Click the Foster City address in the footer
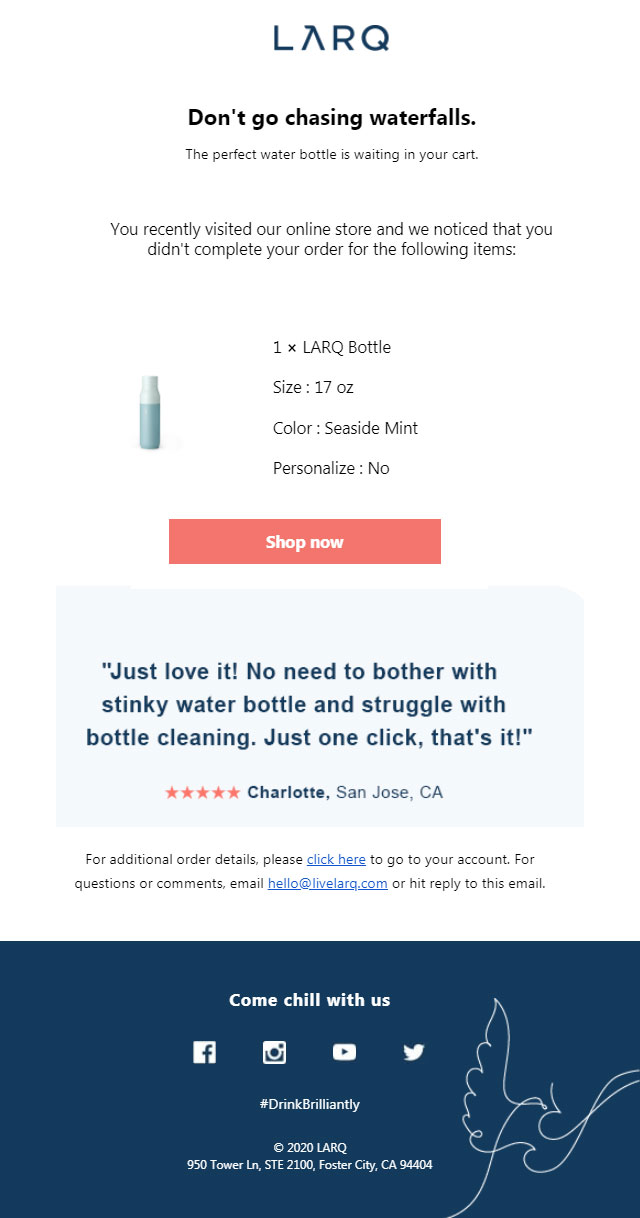This screenshot has height=1218, width=640. pyautogui.click(x=311, y=1164)
